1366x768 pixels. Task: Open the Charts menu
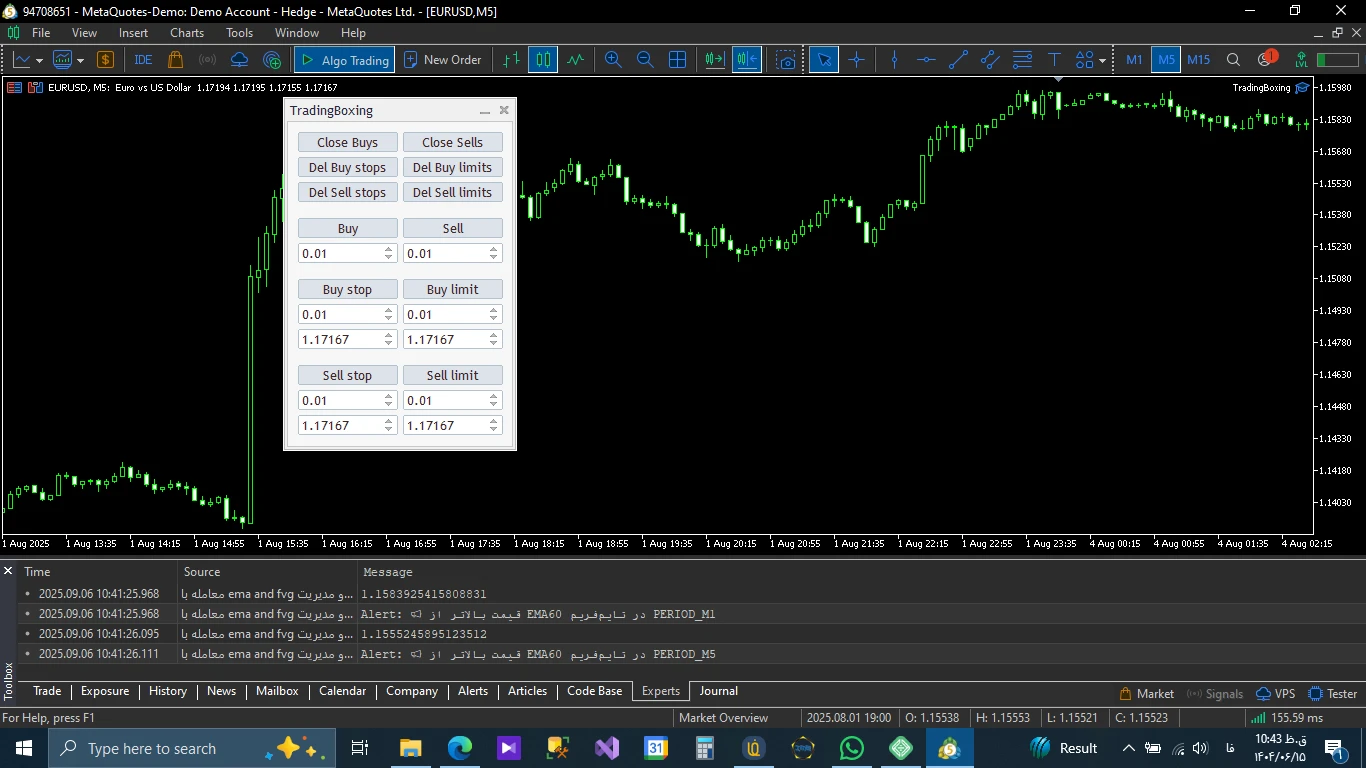186,33
